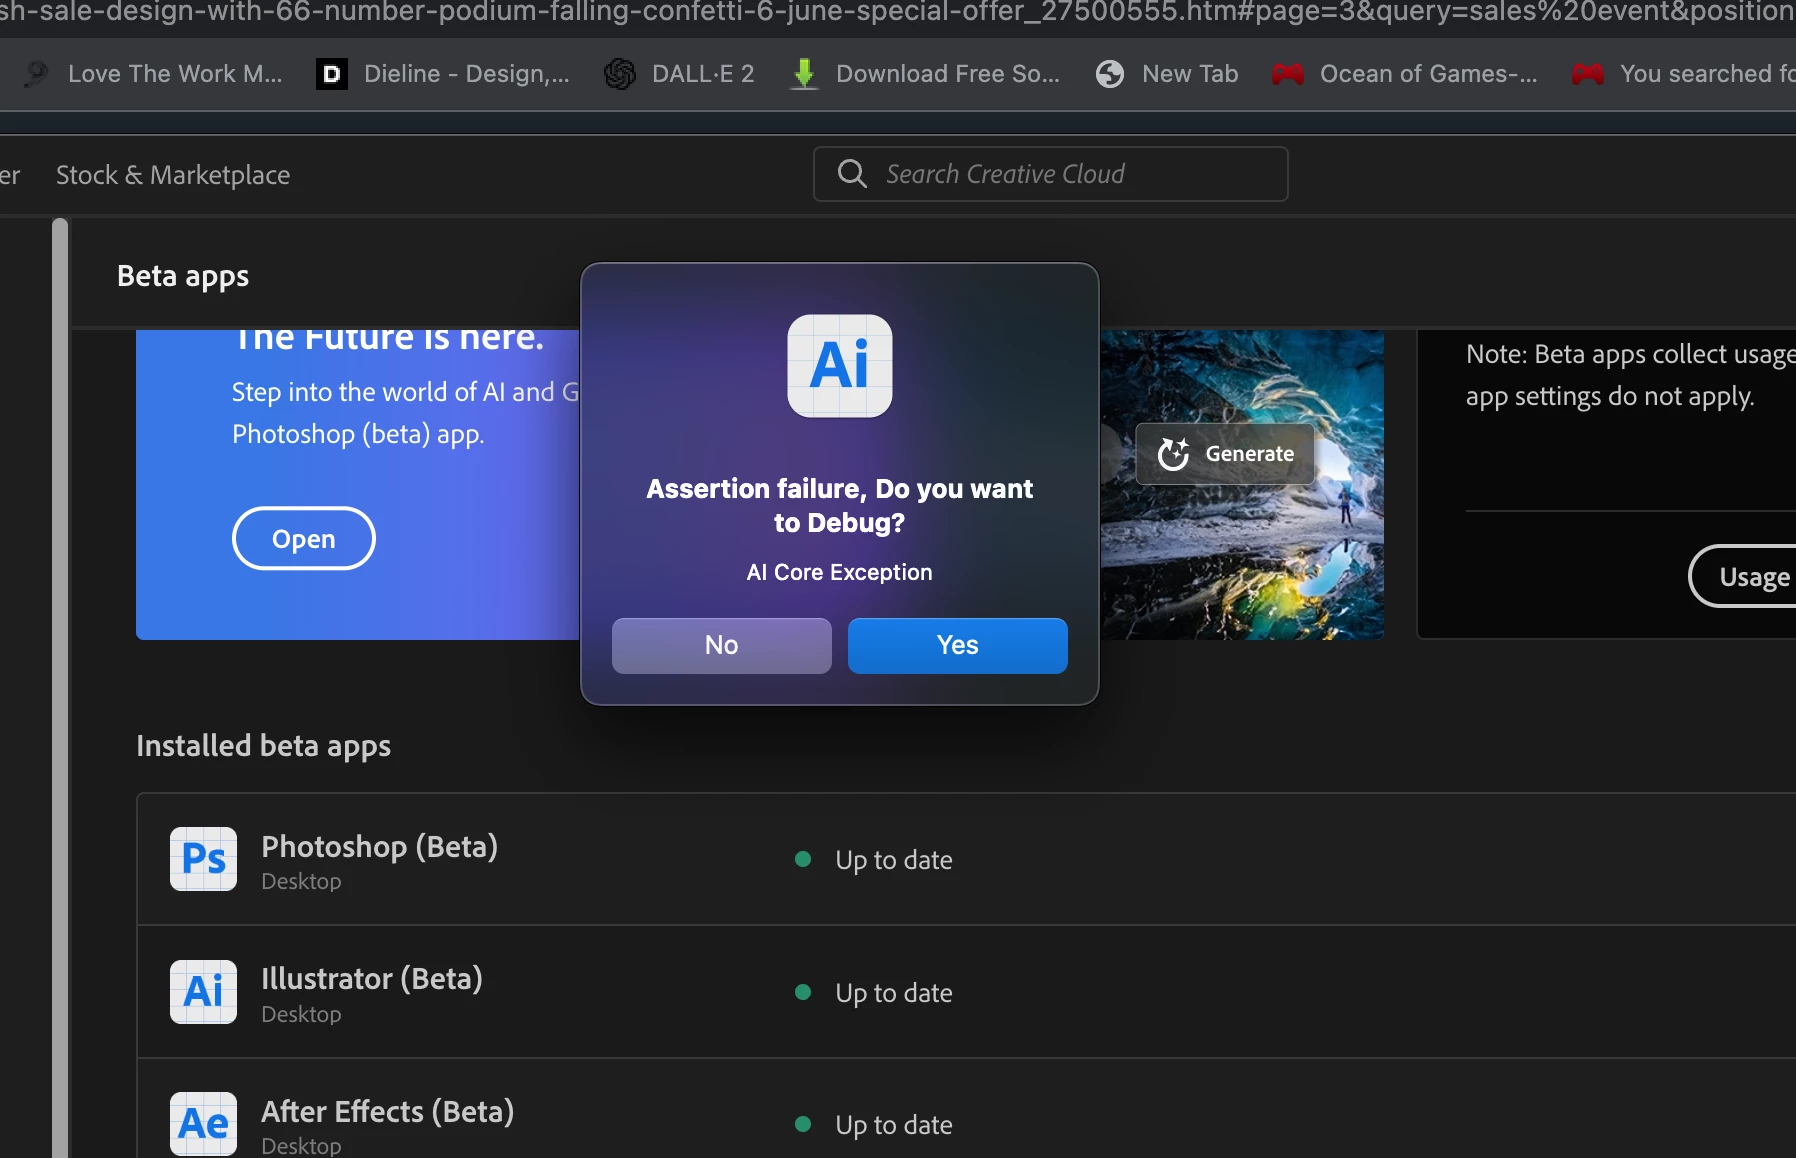Click the Generate button on the cave image
1796x1158 pixels.
(1225, 454)
